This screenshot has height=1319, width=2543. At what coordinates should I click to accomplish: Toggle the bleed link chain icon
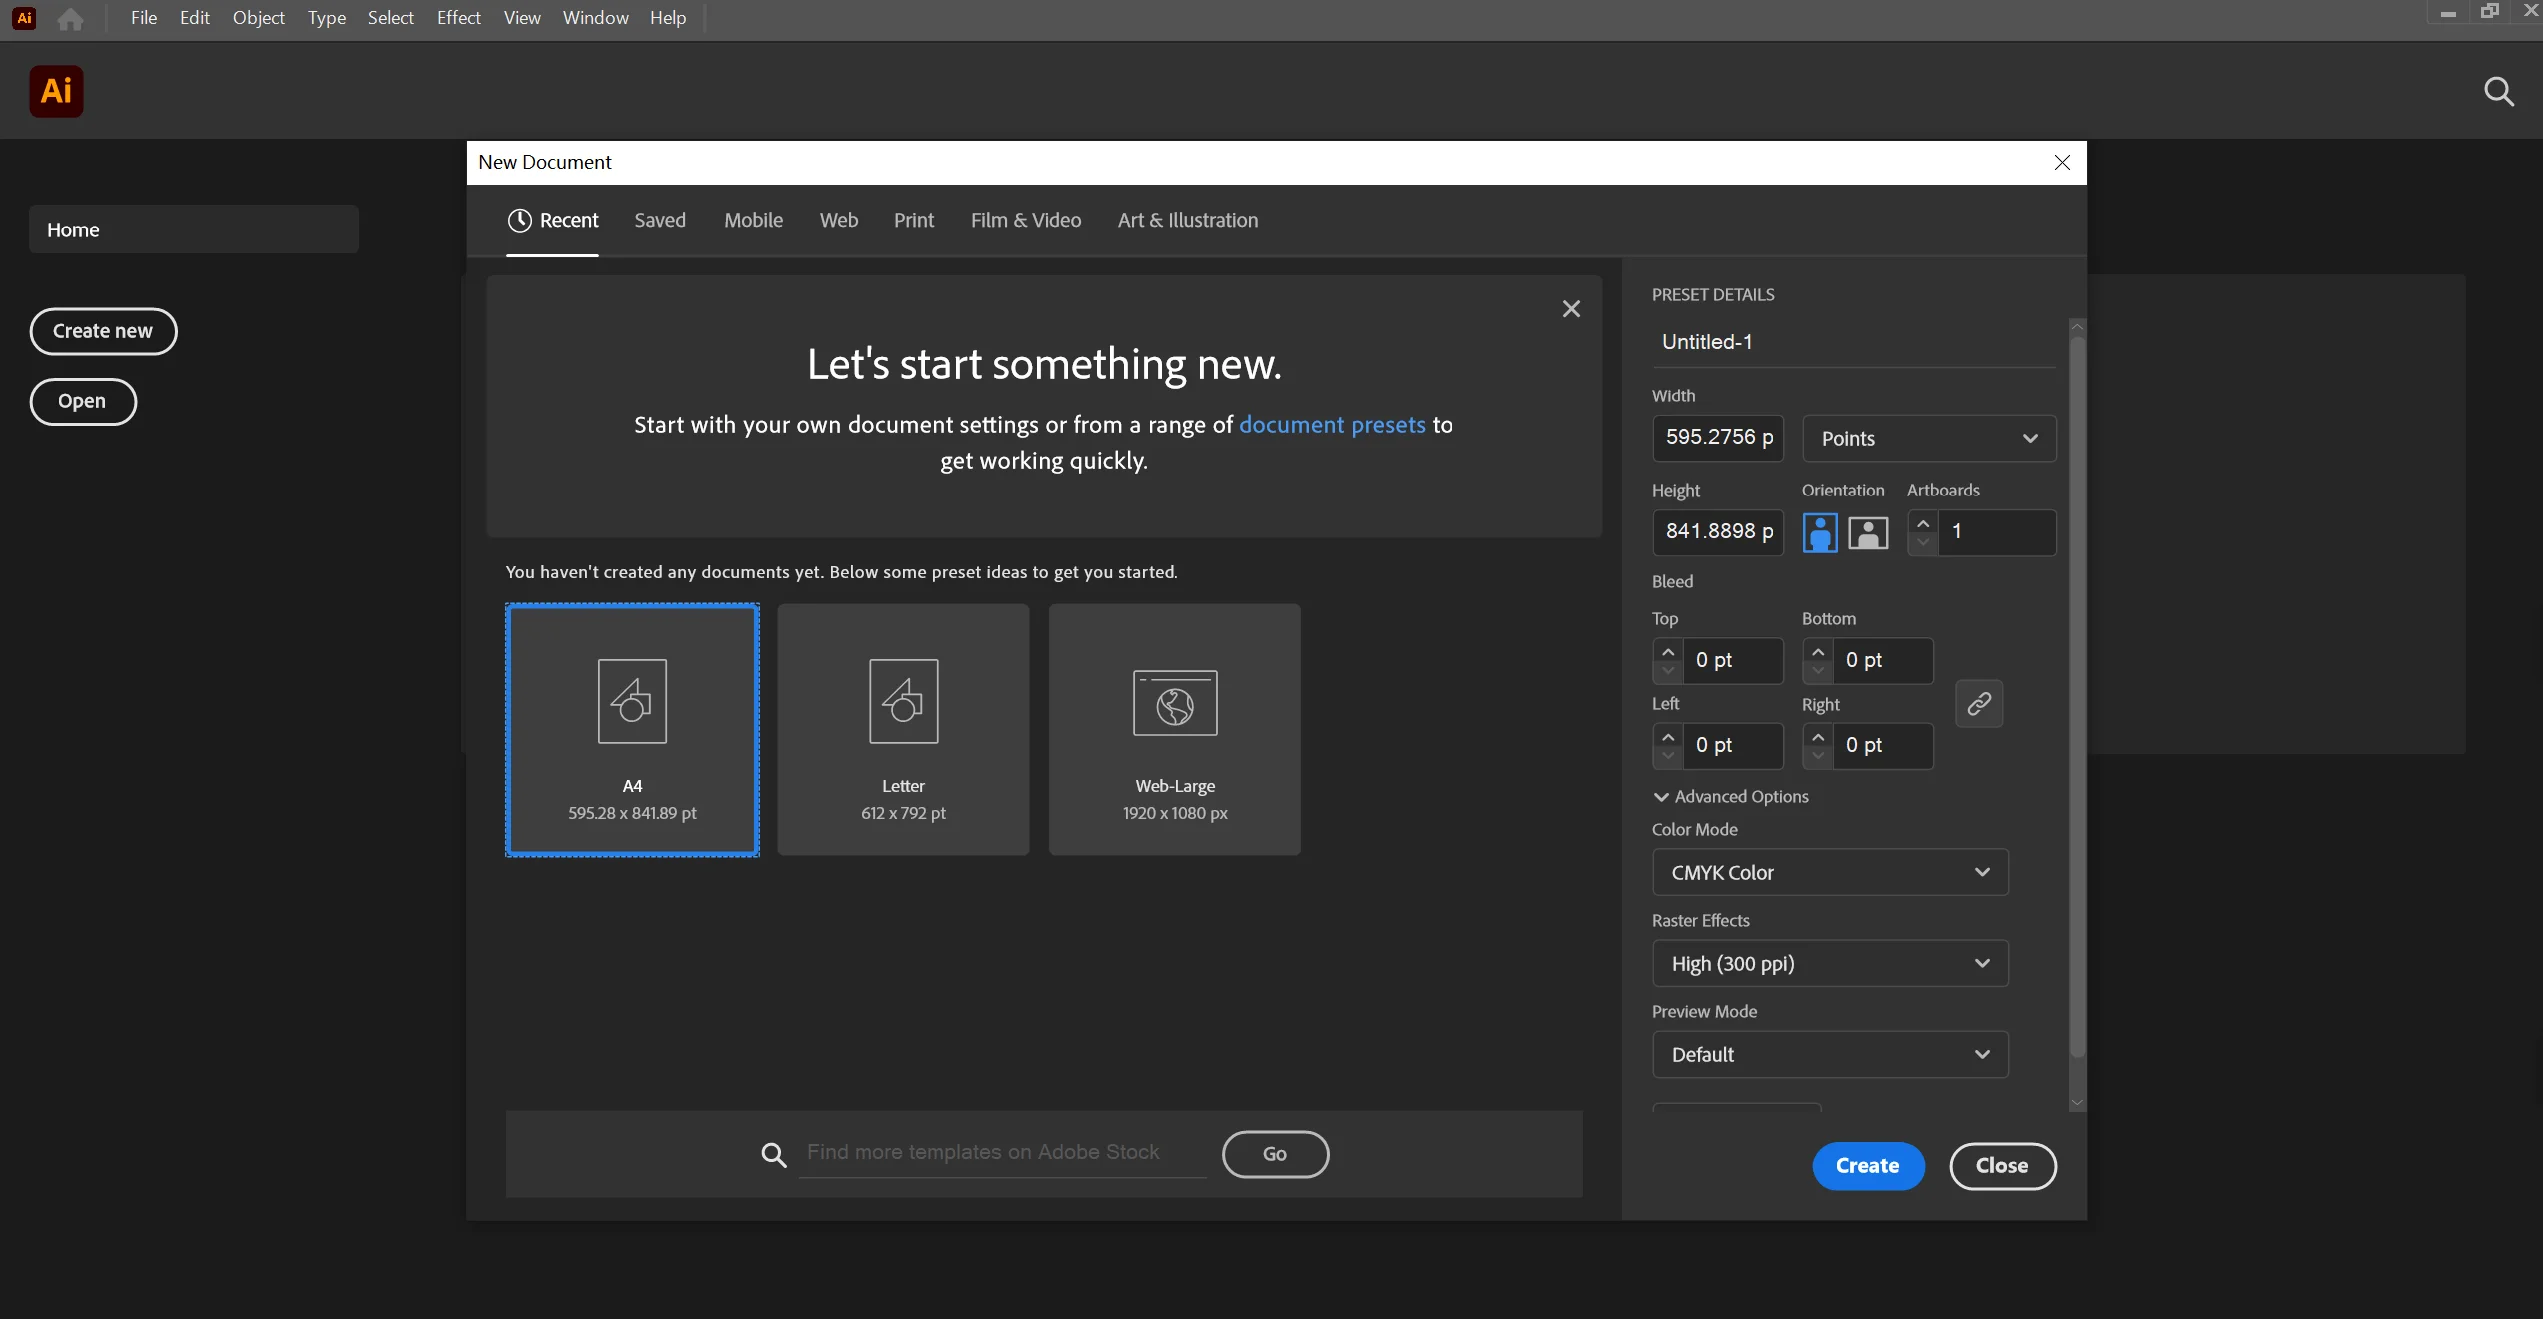pyautogui.click(x=1978, y=704)
